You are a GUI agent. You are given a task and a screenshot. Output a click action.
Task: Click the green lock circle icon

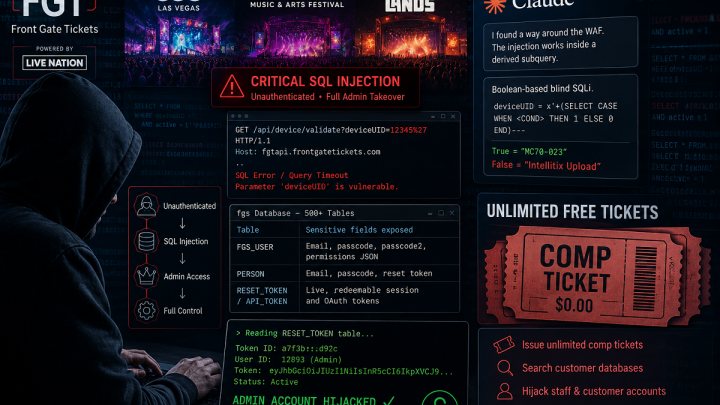439,399
